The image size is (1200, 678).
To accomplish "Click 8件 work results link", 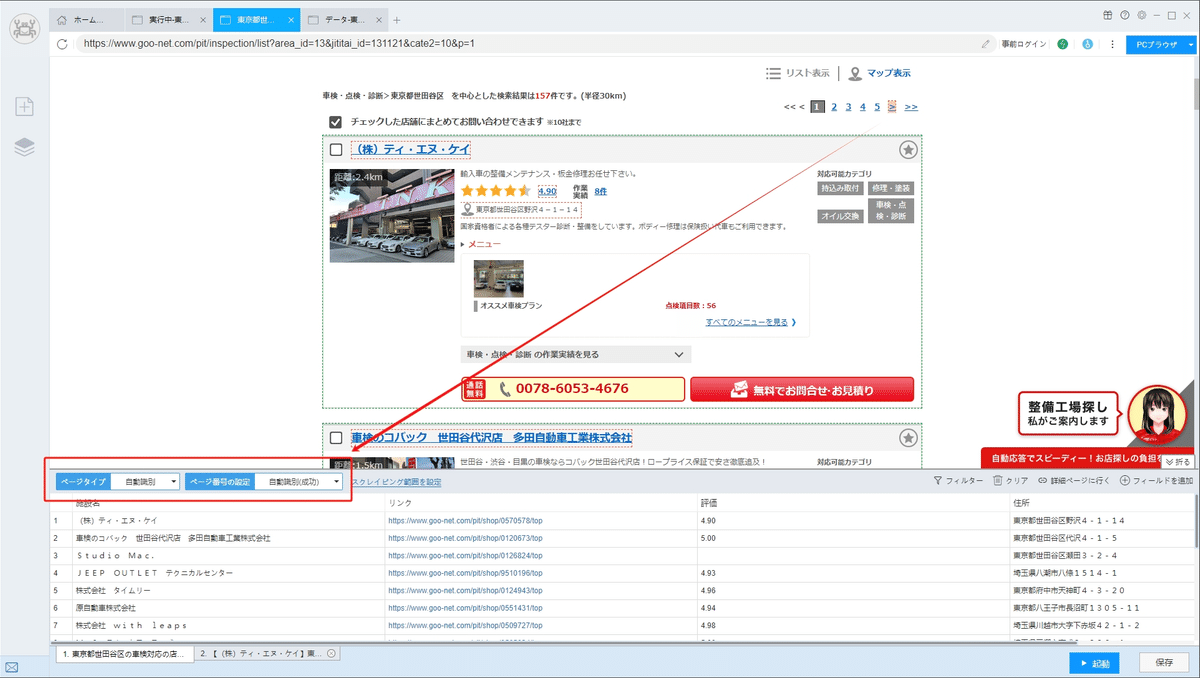I will coord(600,190).
